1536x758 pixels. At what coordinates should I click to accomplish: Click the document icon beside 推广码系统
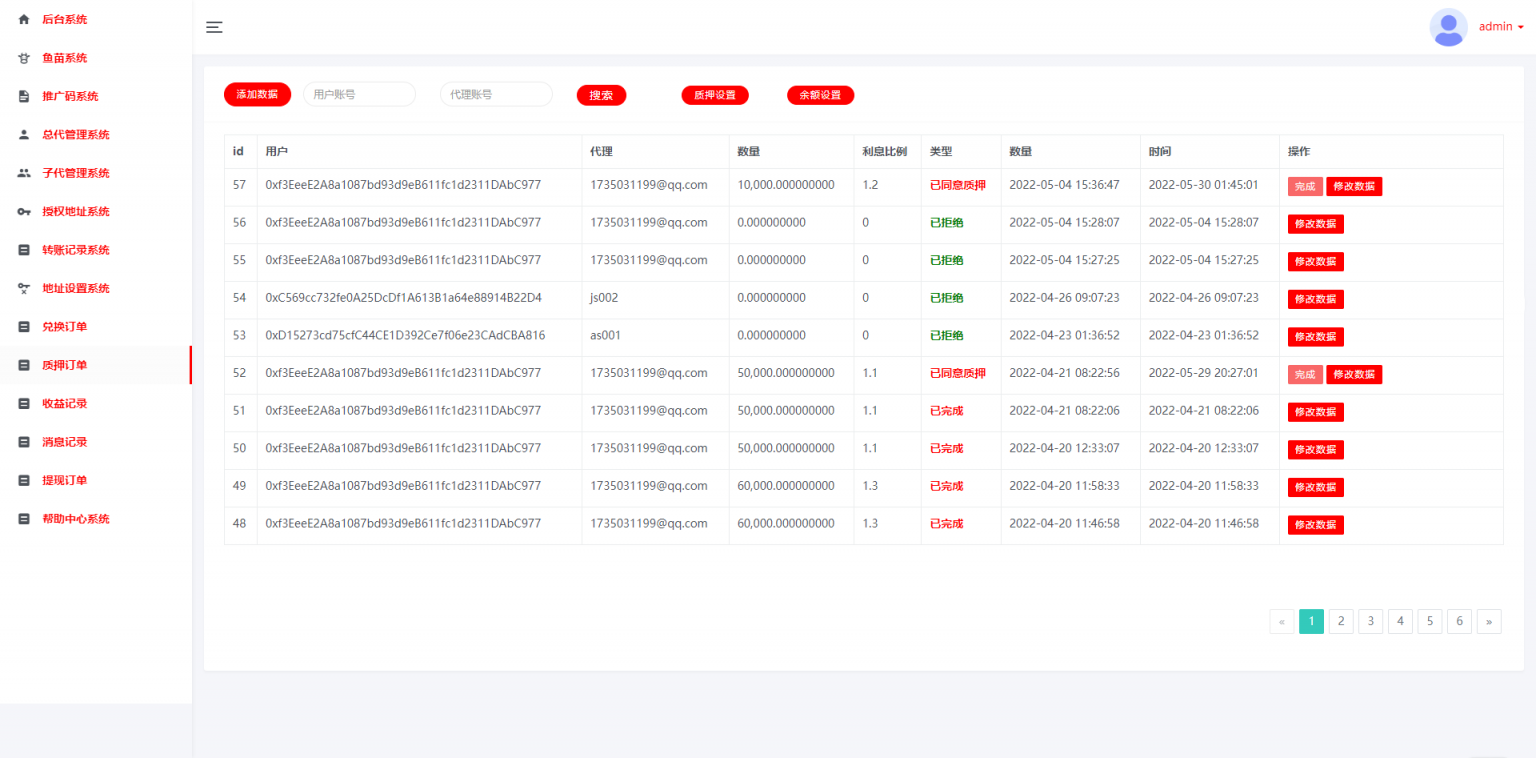[24, 97]
